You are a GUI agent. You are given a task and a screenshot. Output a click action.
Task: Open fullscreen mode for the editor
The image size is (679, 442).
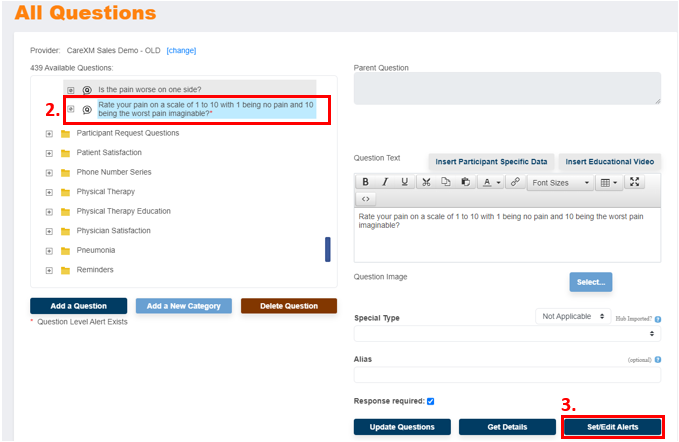(x=634, y=183)
